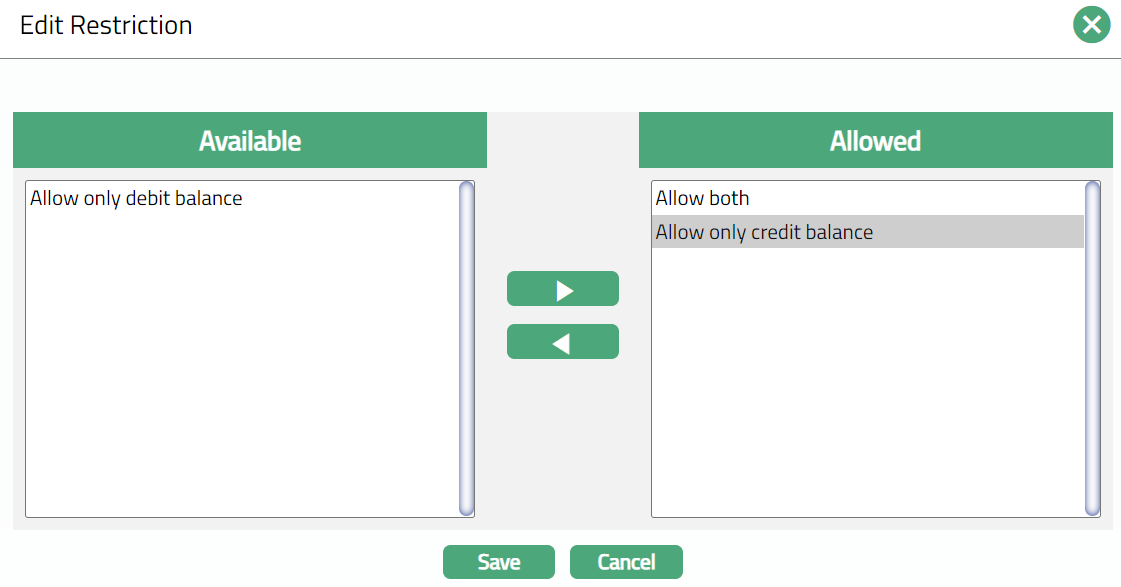Viewport: 1121px width, 587px height.
Task: Click empty space inside the Allowed list
Action: pos(865,400)
